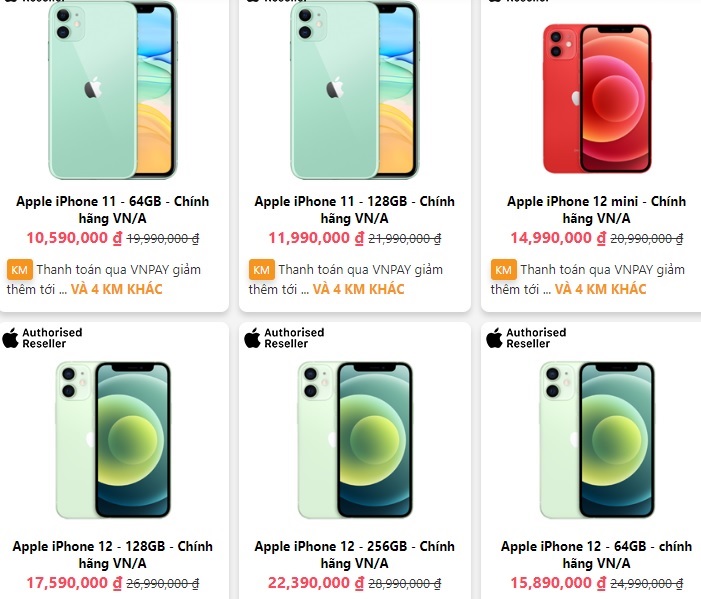Open the iPhone 12 128GB product image
This screenshot has height=599, width=701.
pos(113,440)
